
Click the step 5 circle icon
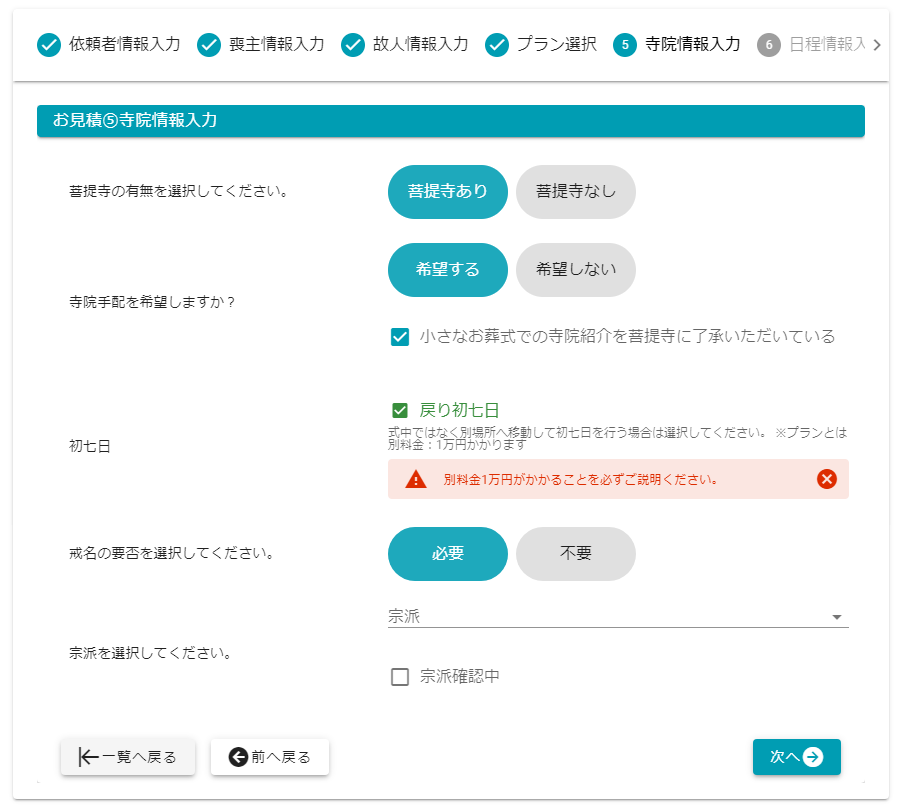coord(625,45)
